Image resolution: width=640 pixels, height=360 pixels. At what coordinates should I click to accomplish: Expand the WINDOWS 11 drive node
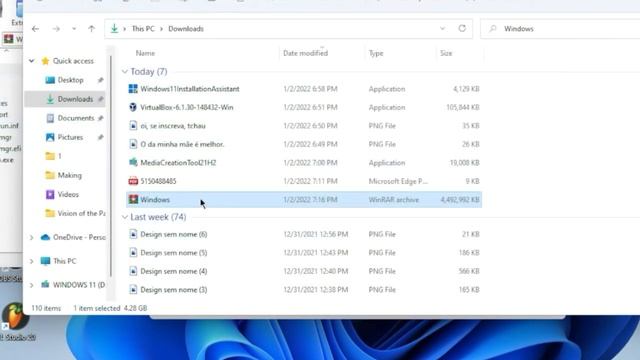[x=31, y=285]
